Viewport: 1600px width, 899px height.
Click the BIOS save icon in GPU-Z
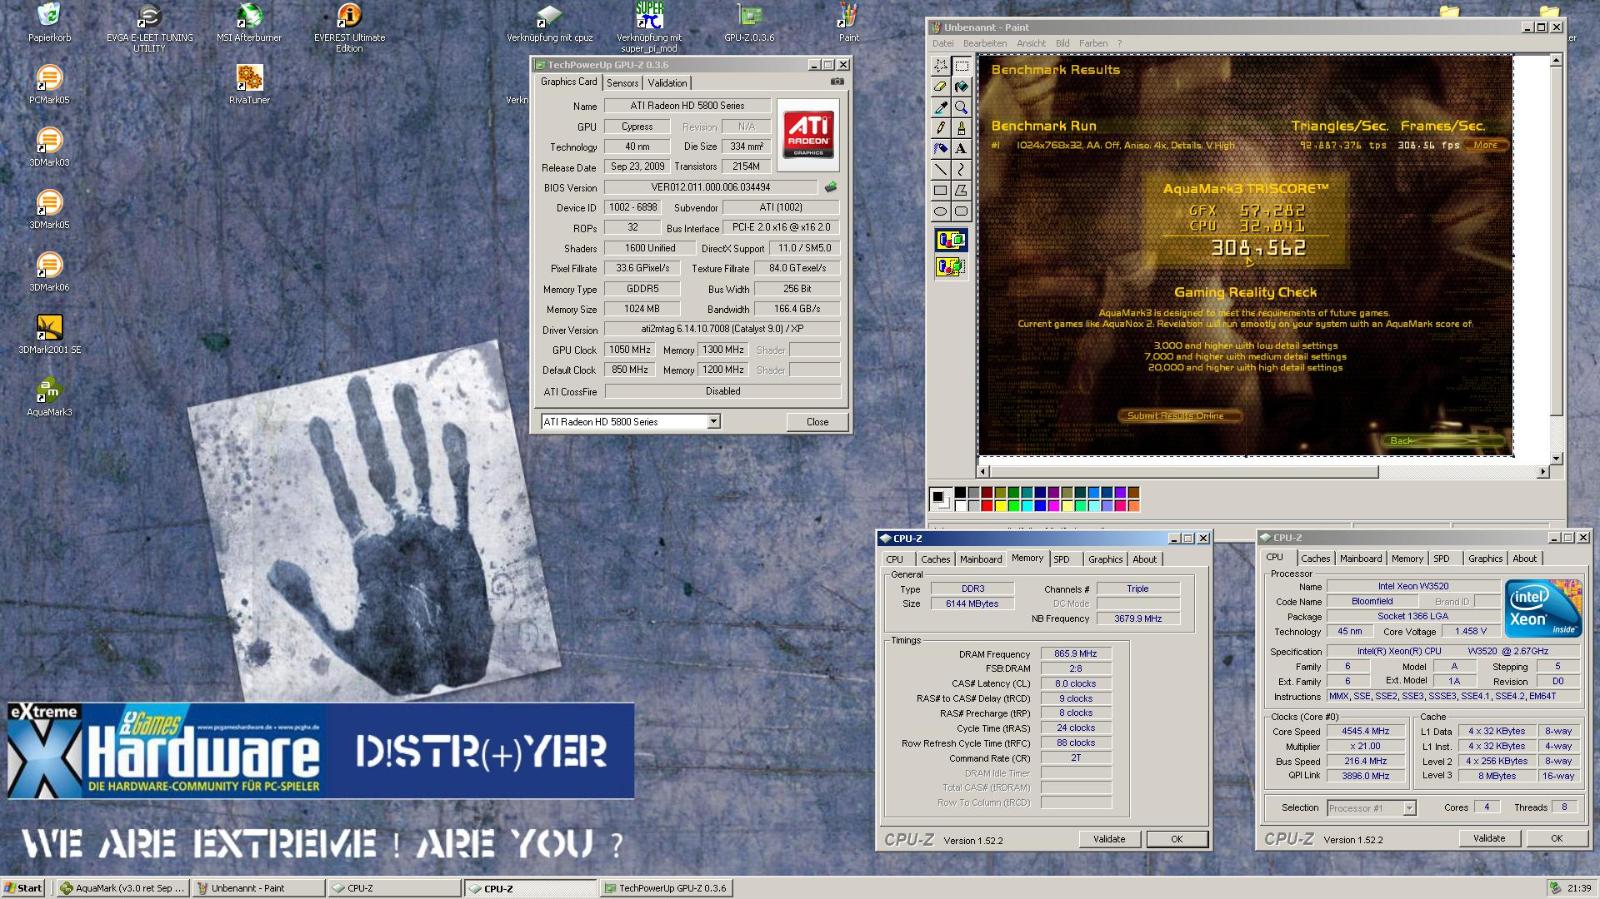pos(830,187)
